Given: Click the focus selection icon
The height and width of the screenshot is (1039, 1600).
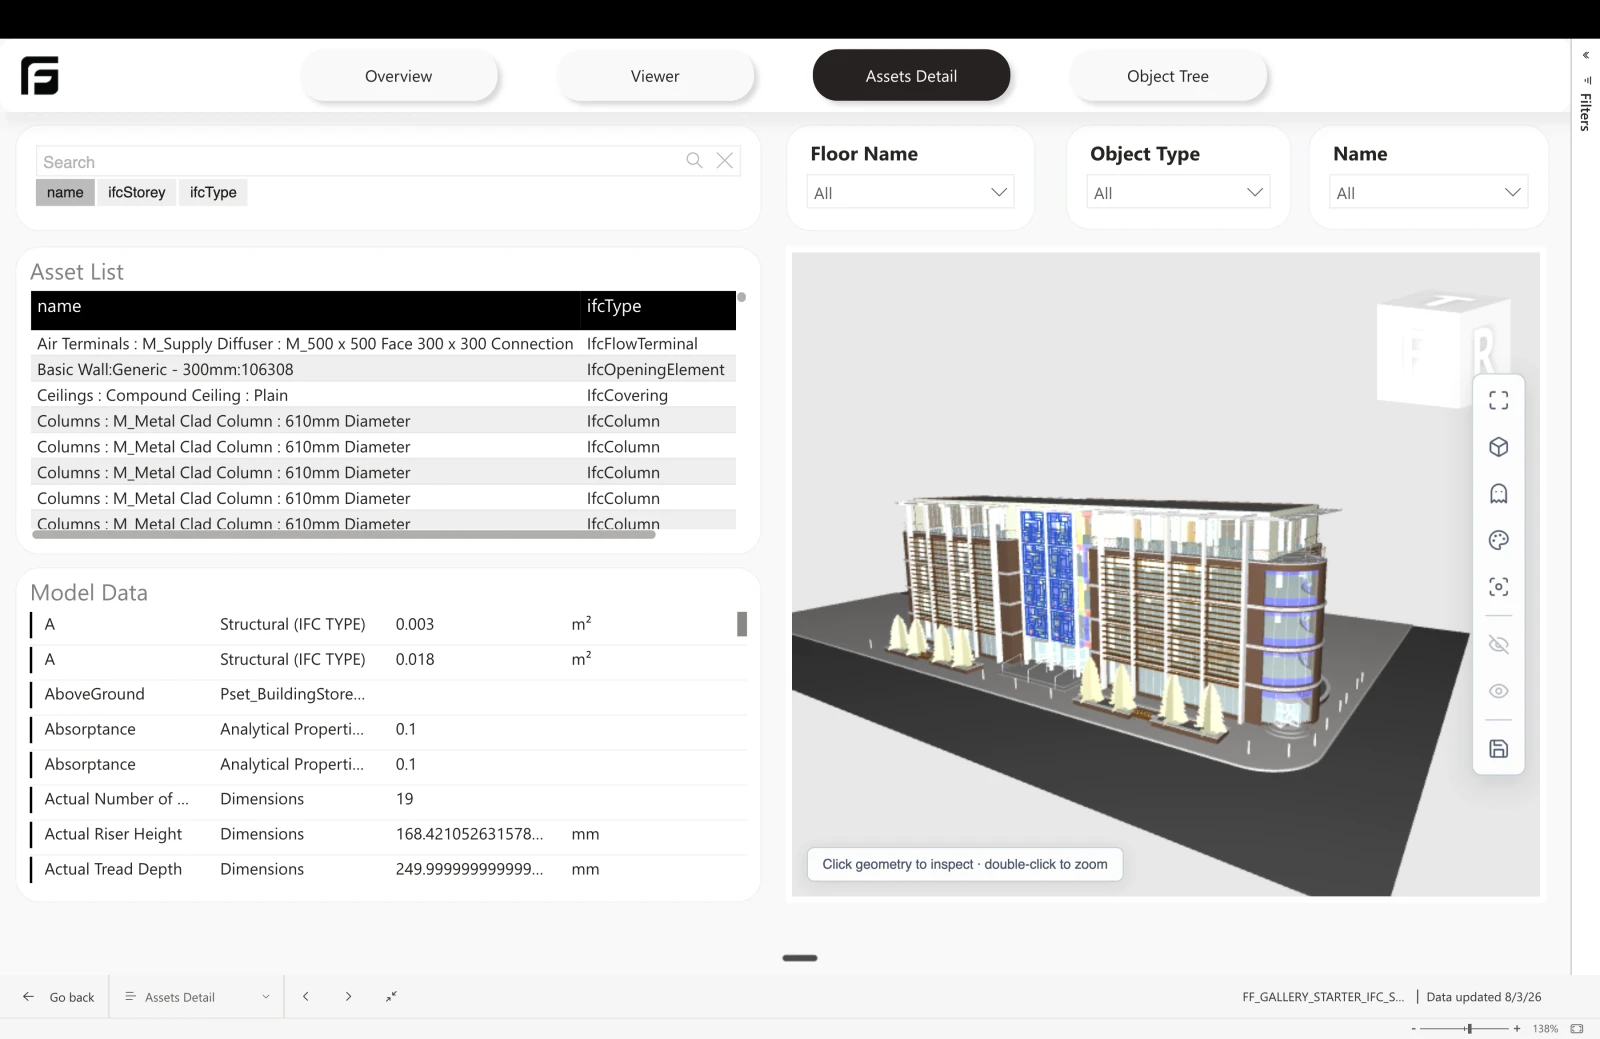Looking at the screenshot, I should tap(1498, 587).
